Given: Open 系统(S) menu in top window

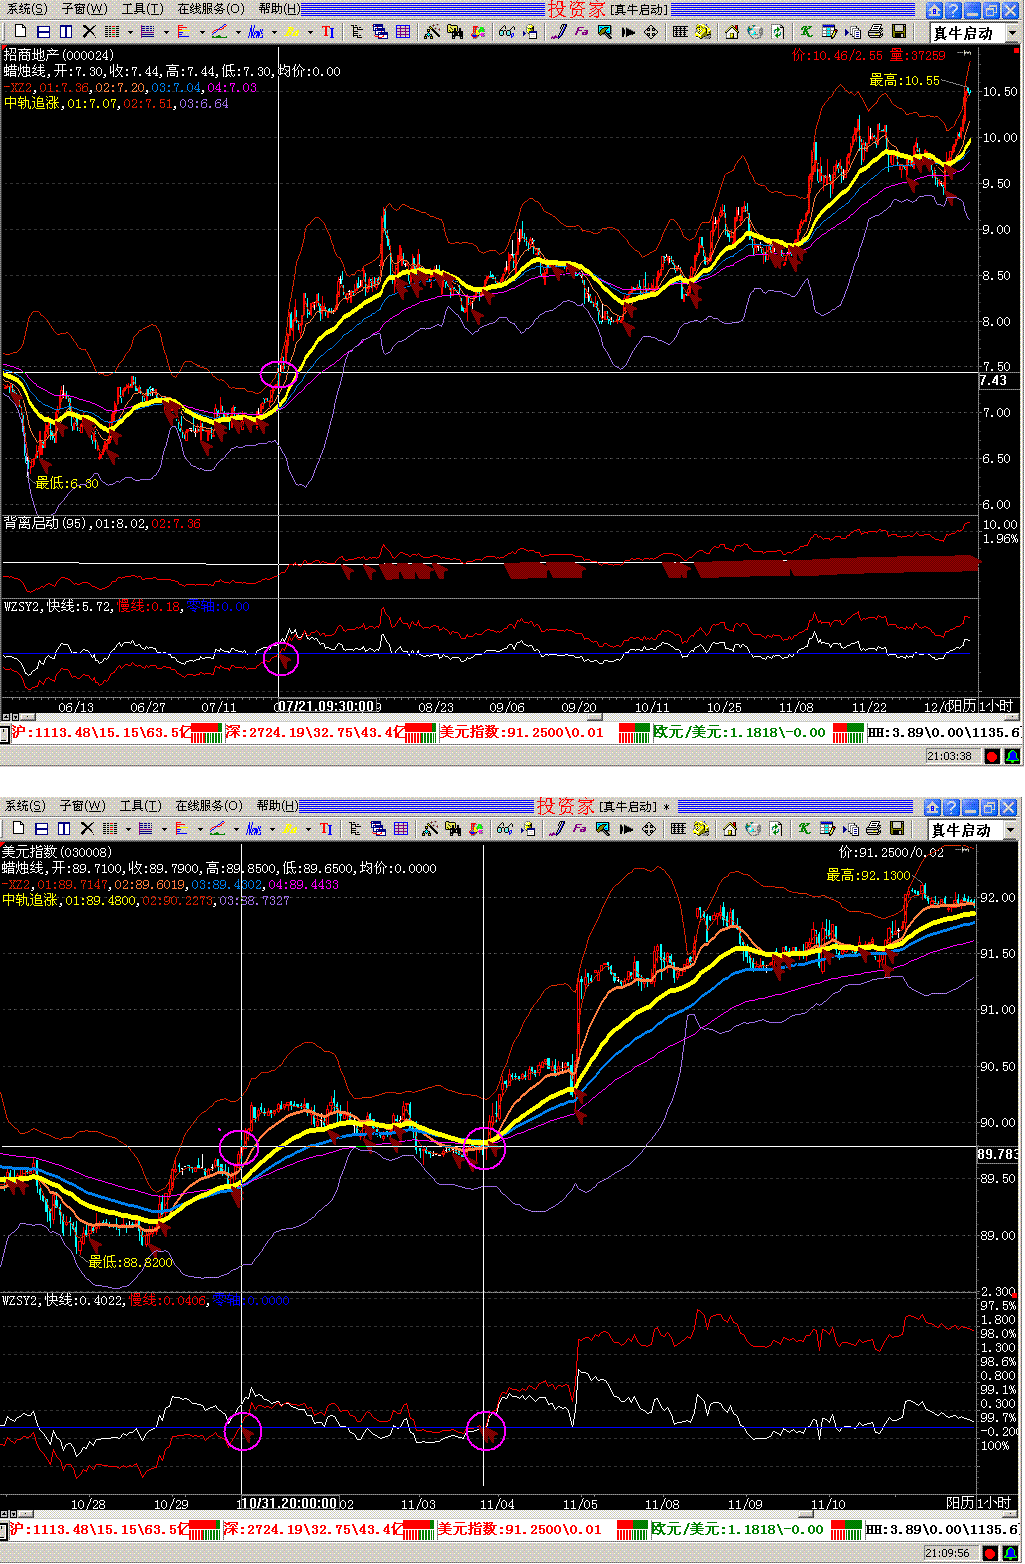Looking at the screenshot, I should point(27,9).
